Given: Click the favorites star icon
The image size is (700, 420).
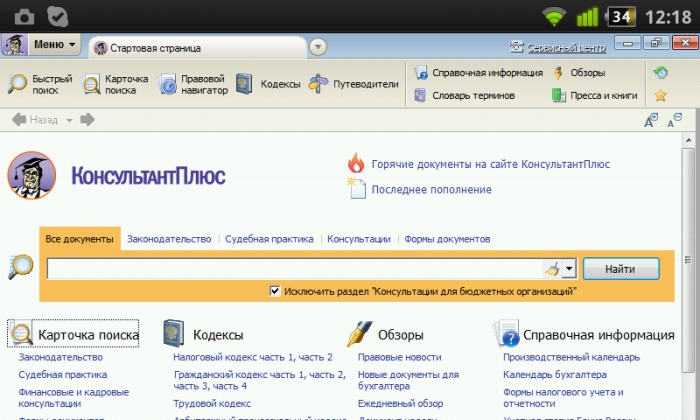Looking at the screenshot, I should [x=660, y=95].
